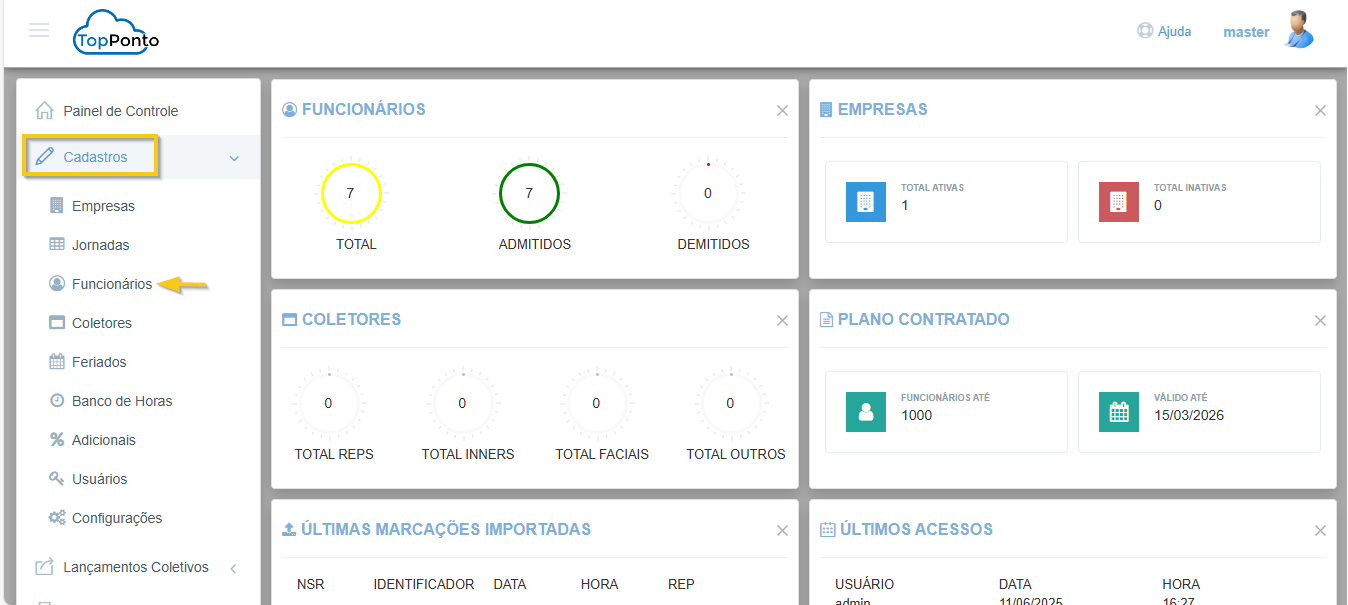Open Empresas in the sidebar
Image resolution: width=1348 pixels, height=605 pixels.
pos(102,206)
